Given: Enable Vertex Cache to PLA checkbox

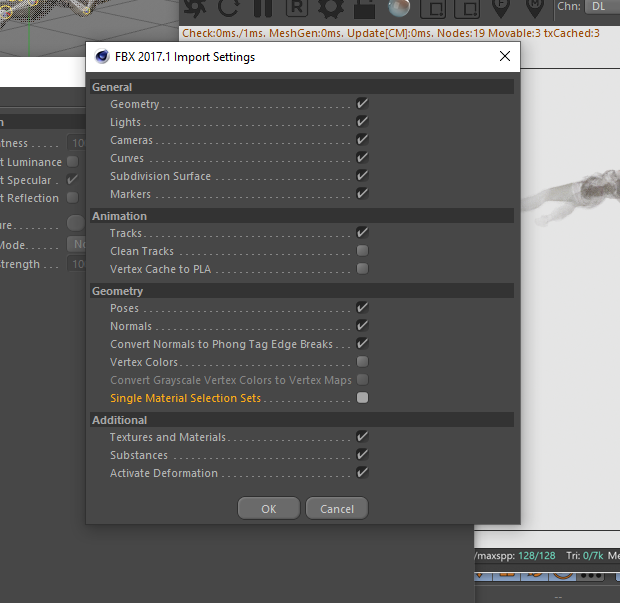Looking at the screenshot, I should (362, 268).
